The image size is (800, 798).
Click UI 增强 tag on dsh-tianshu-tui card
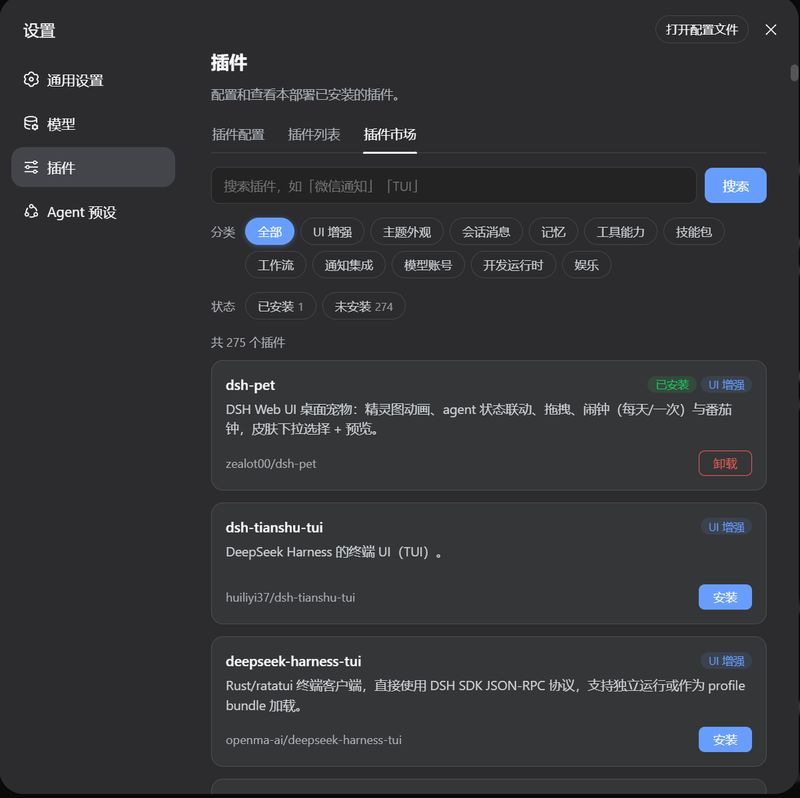pyautogui.click(x=726, y=527)
